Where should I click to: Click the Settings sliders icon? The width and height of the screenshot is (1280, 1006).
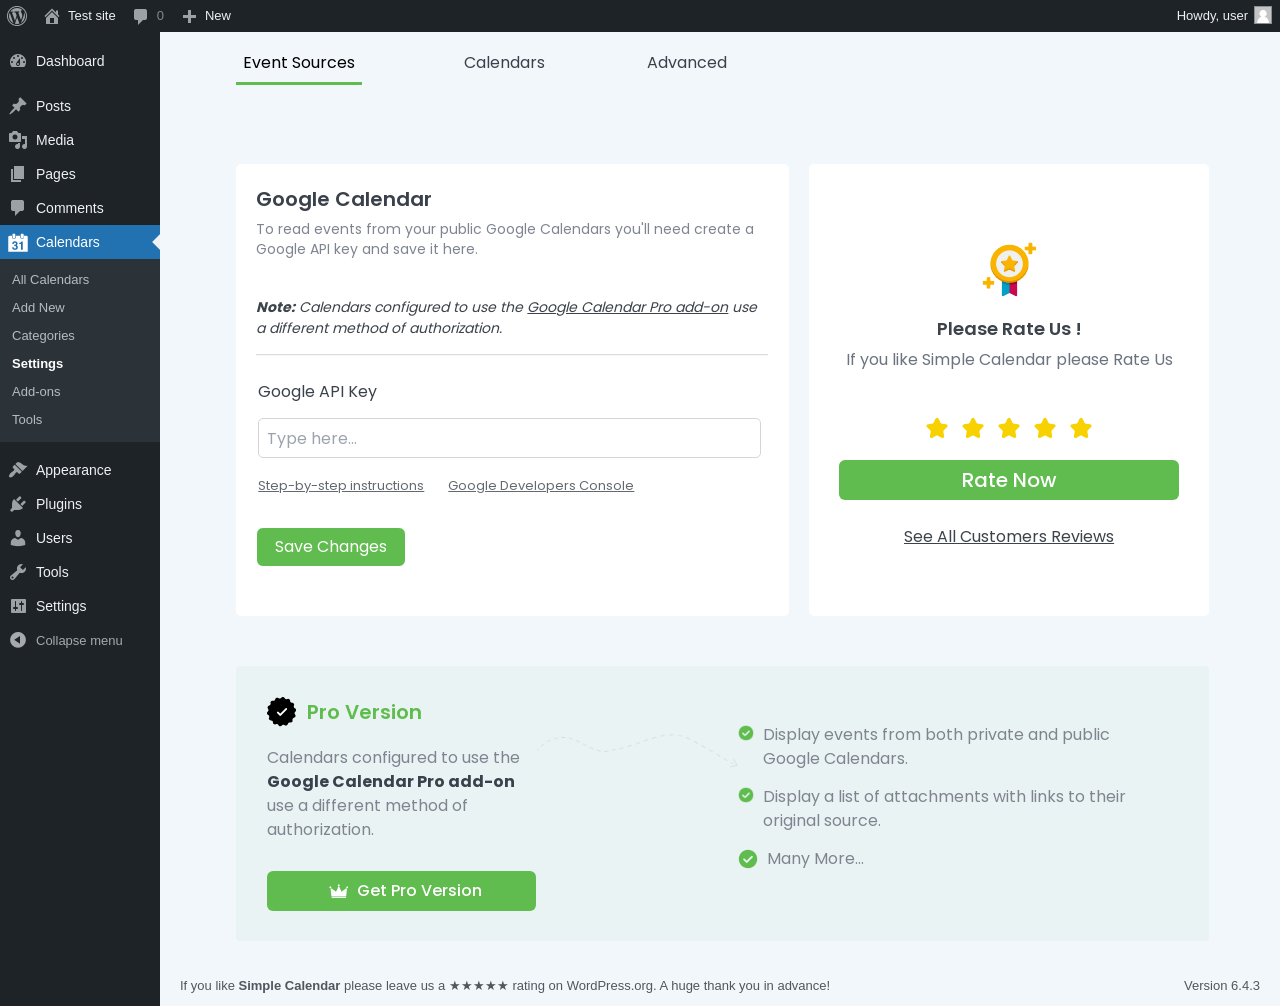(18, 606)
